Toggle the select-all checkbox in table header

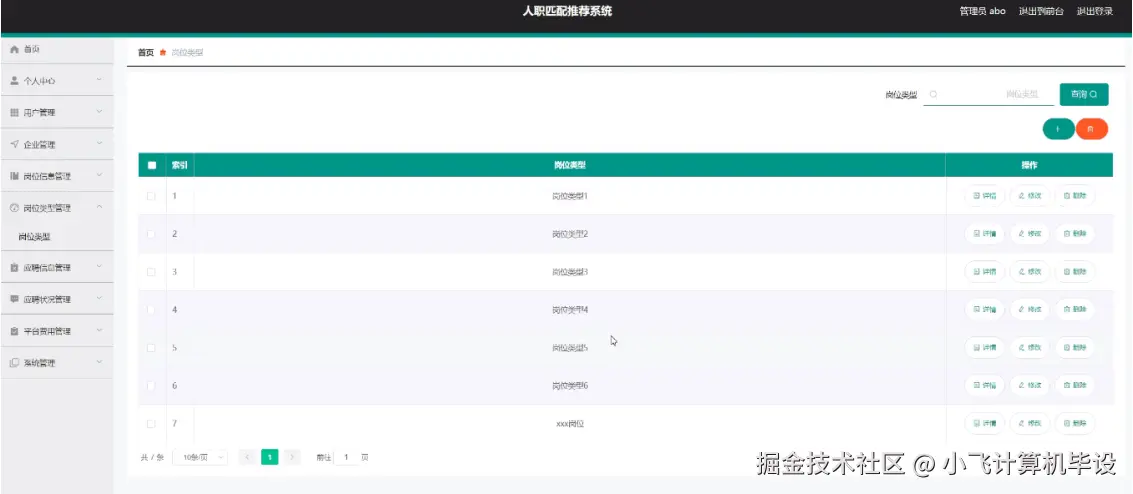click(152, 165)
